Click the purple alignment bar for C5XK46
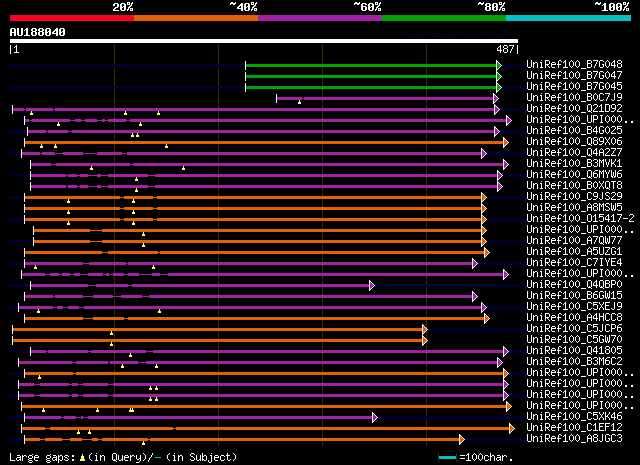This screenshot has width=640, height=465. (198, 418)
